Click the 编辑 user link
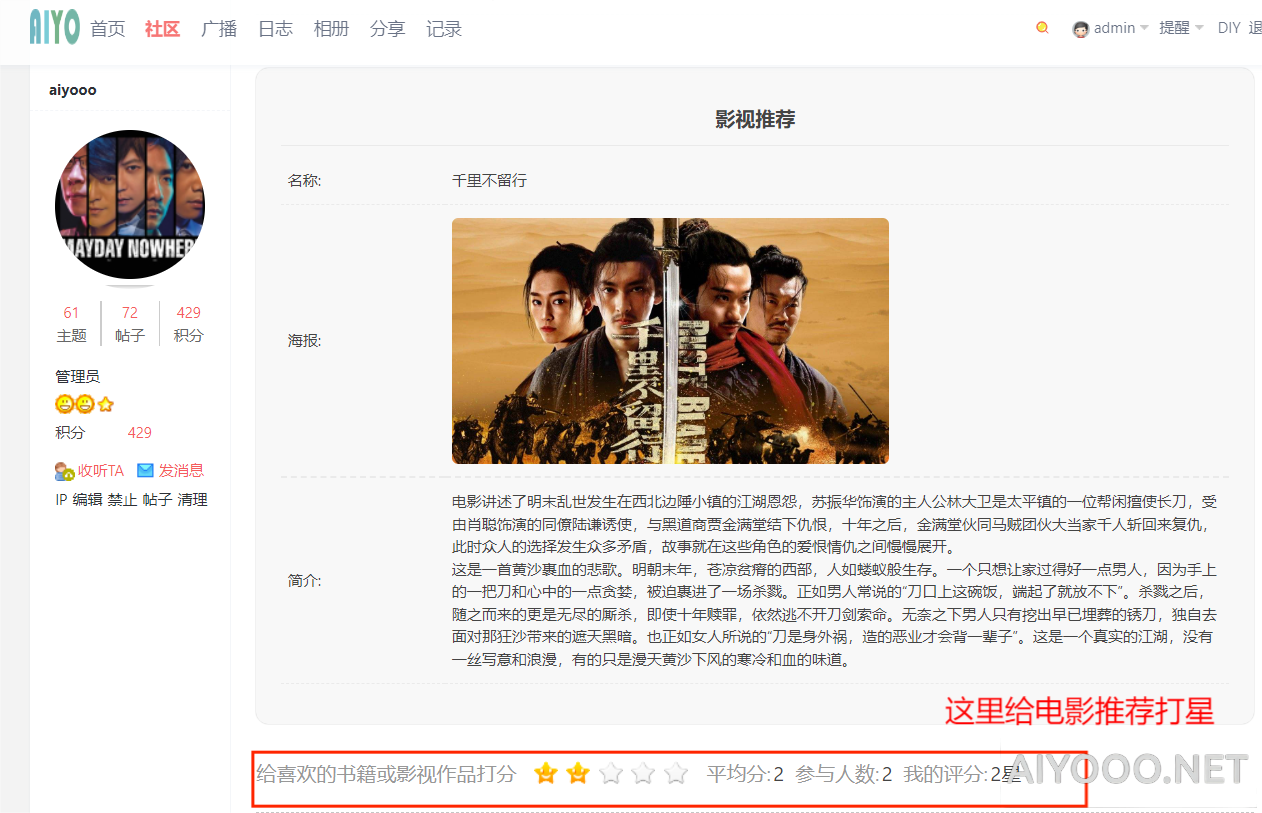Image resolution: width=1262 pixels, height=813 pixels. point(87,500)
